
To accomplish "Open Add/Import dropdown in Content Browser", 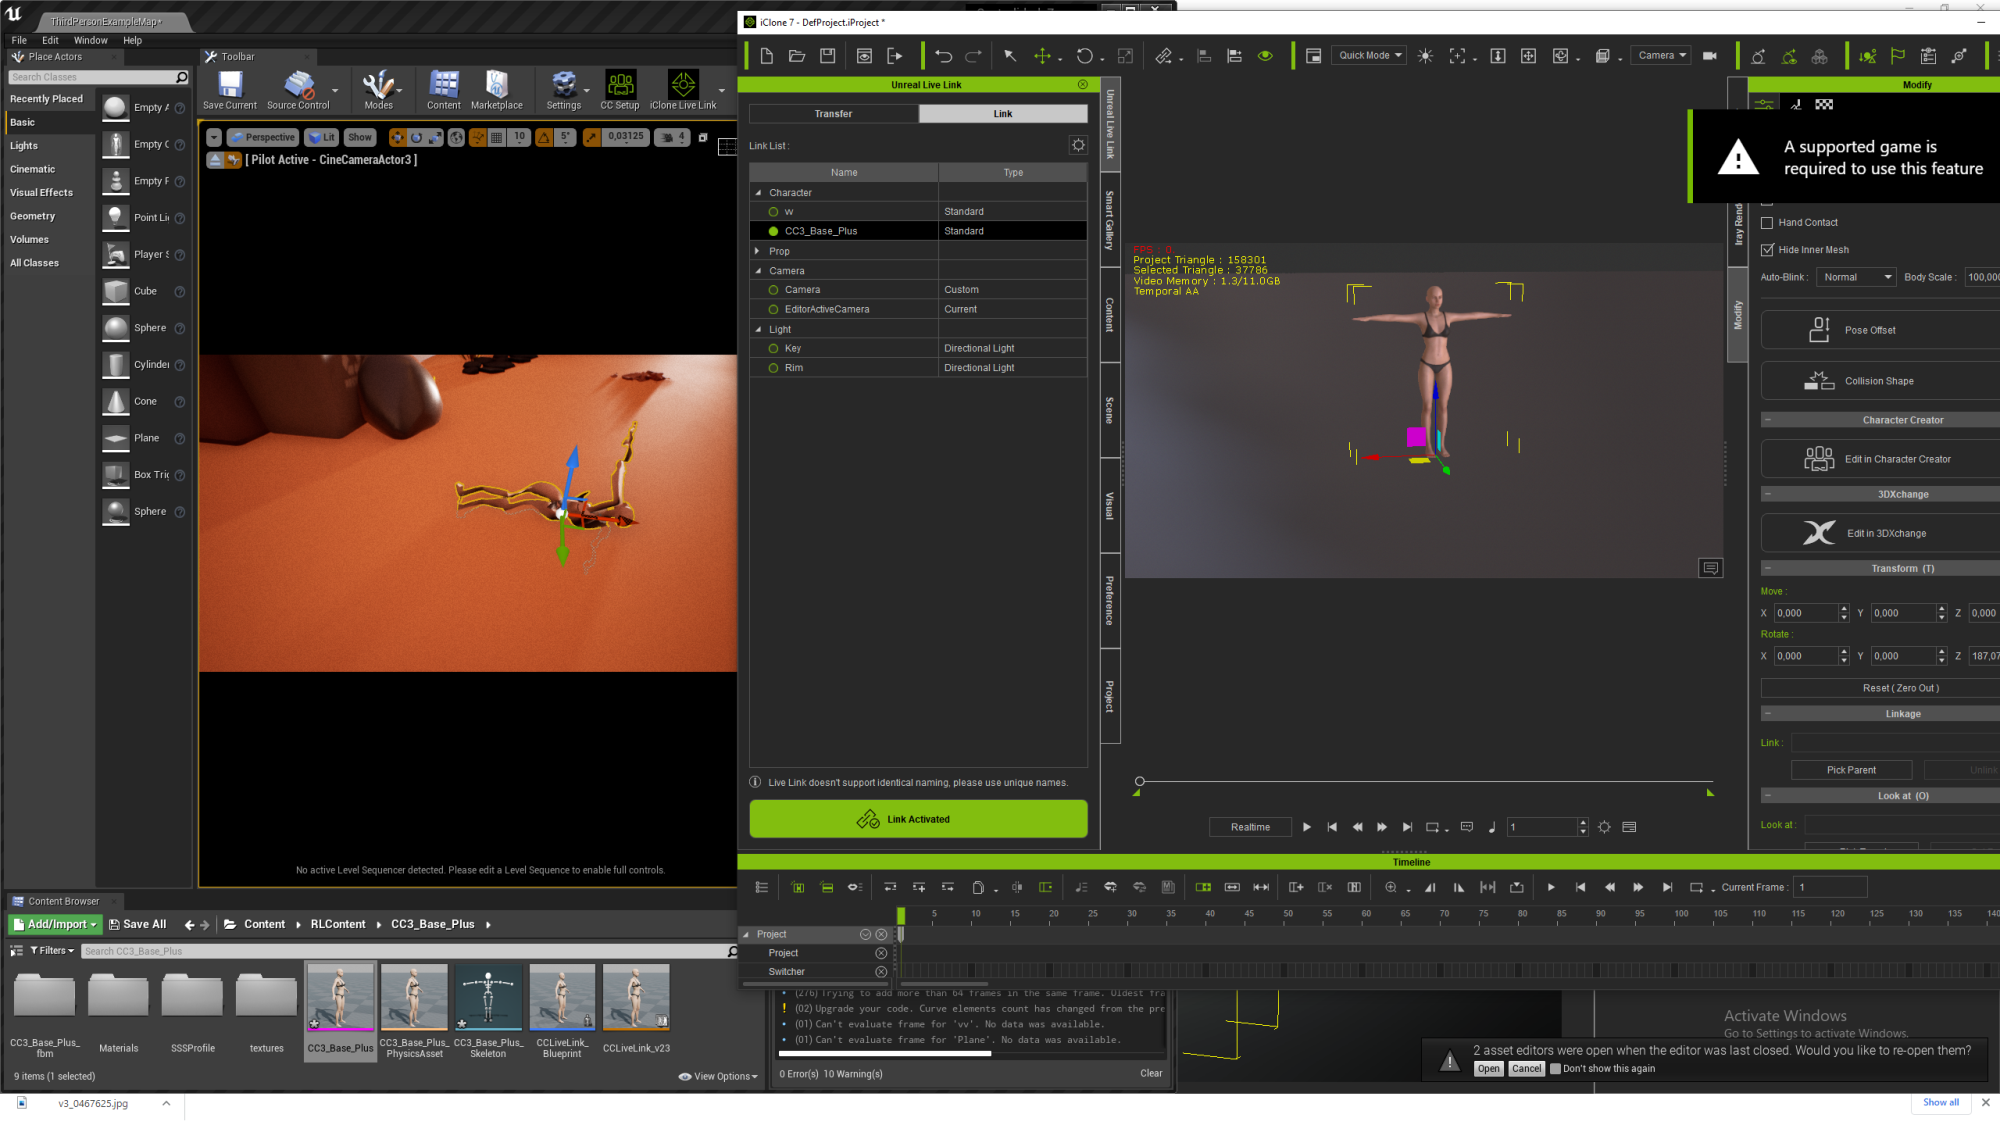I will (x=55, y=924).
